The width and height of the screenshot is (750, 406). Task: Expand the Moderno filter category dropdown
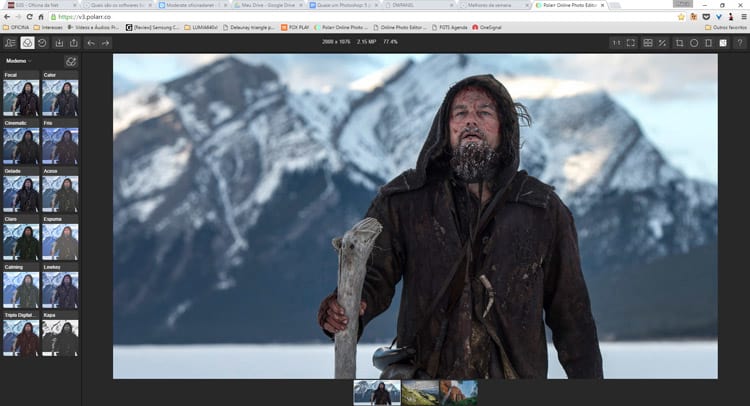tap(24, 61)
